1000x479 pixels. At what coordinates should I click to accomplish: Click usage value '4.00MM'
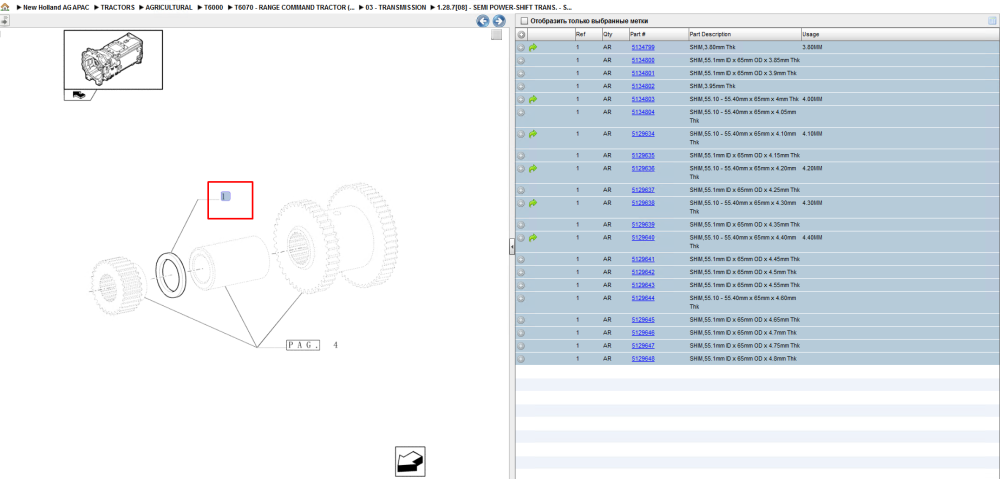[x=812, y=99]
